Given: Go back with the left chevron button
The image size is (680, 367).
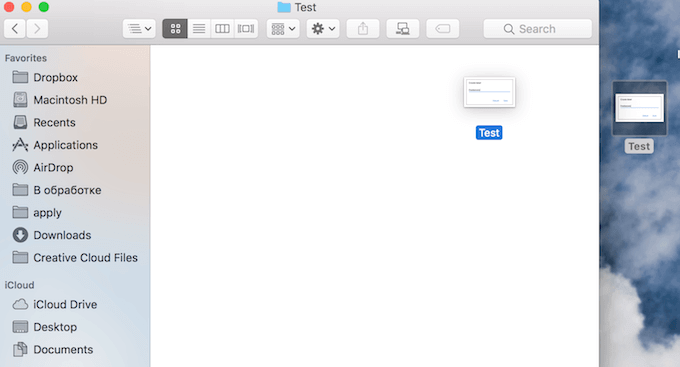Looking at the screenshot, I should (15, 29).
